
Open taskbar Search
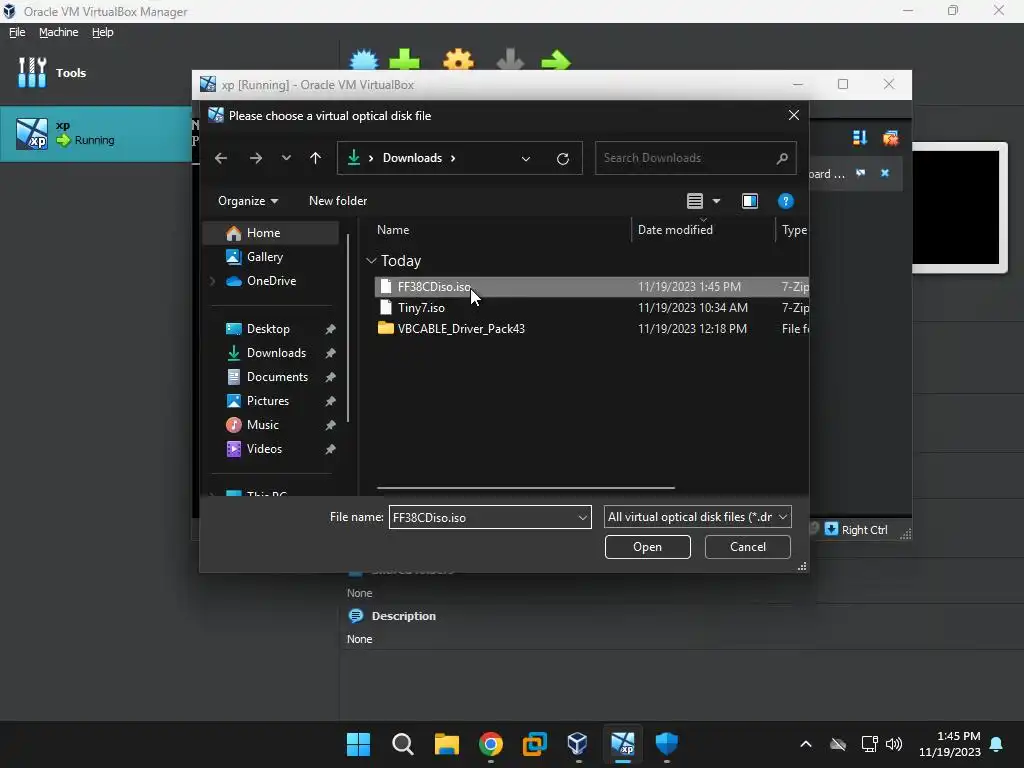point(402,744)
